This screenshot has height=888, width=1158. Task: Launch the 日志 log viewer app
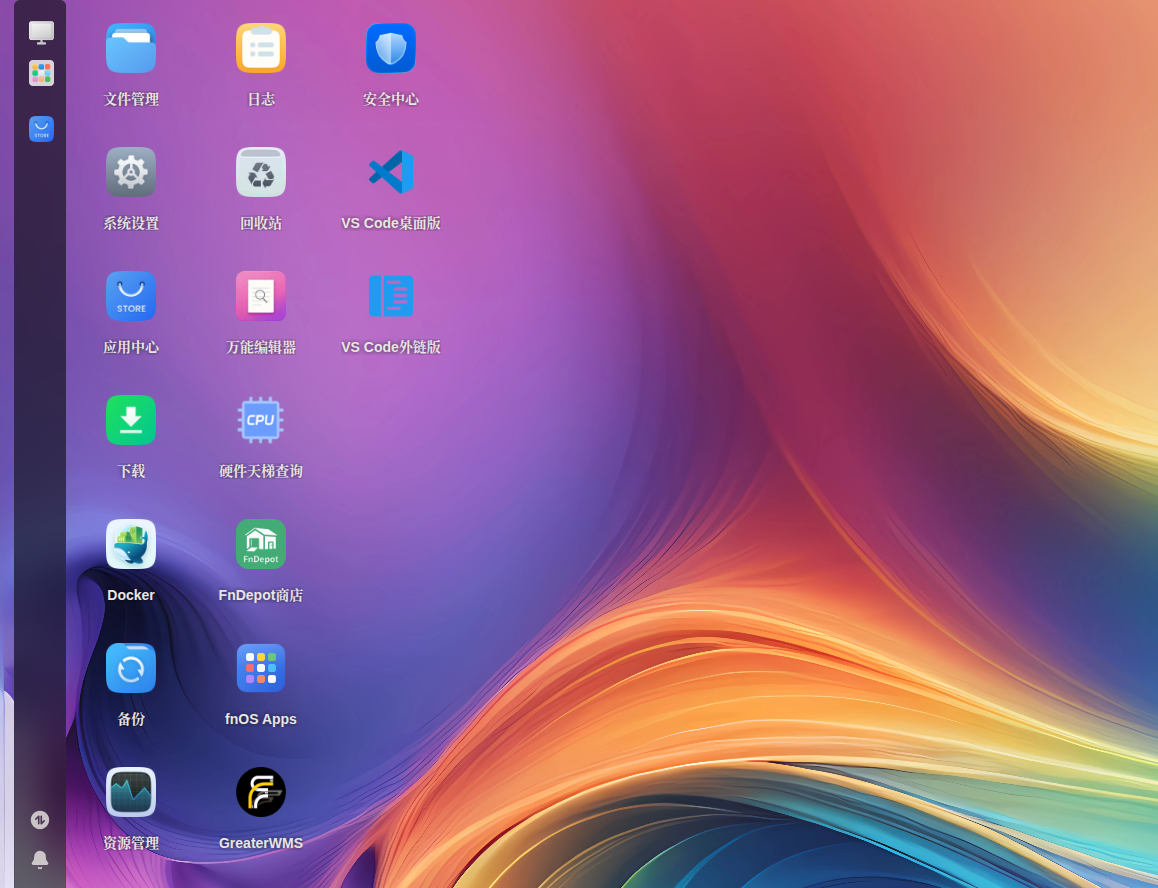pos(261,49)
